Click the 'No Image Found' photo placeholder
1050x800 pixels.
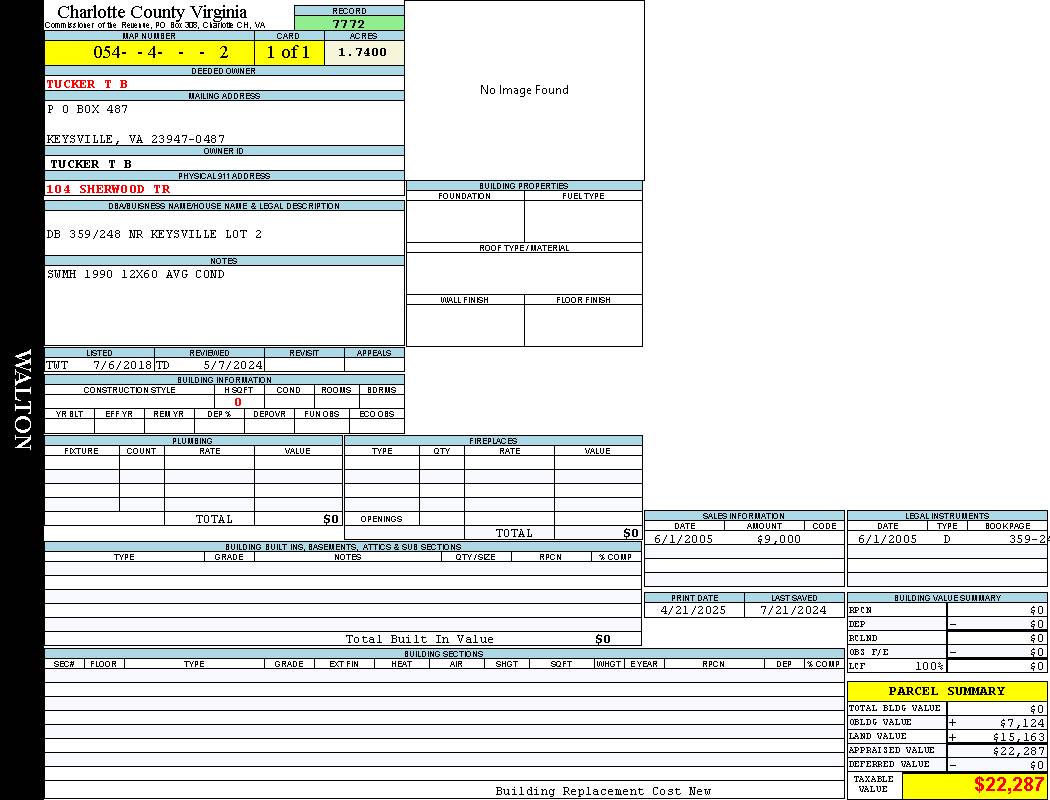coord(524,90)
